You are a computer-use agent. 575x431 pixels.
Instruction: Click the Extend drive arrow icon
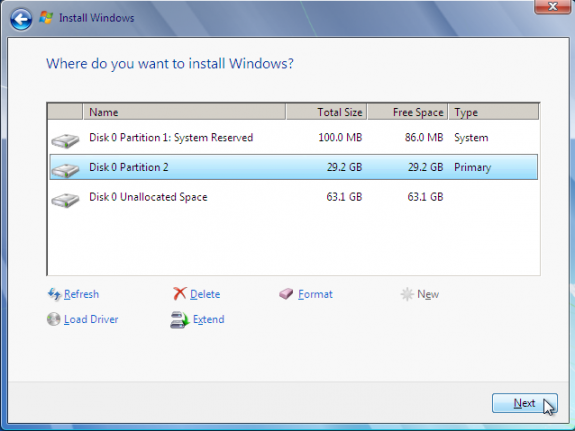(x=179, y=320)
